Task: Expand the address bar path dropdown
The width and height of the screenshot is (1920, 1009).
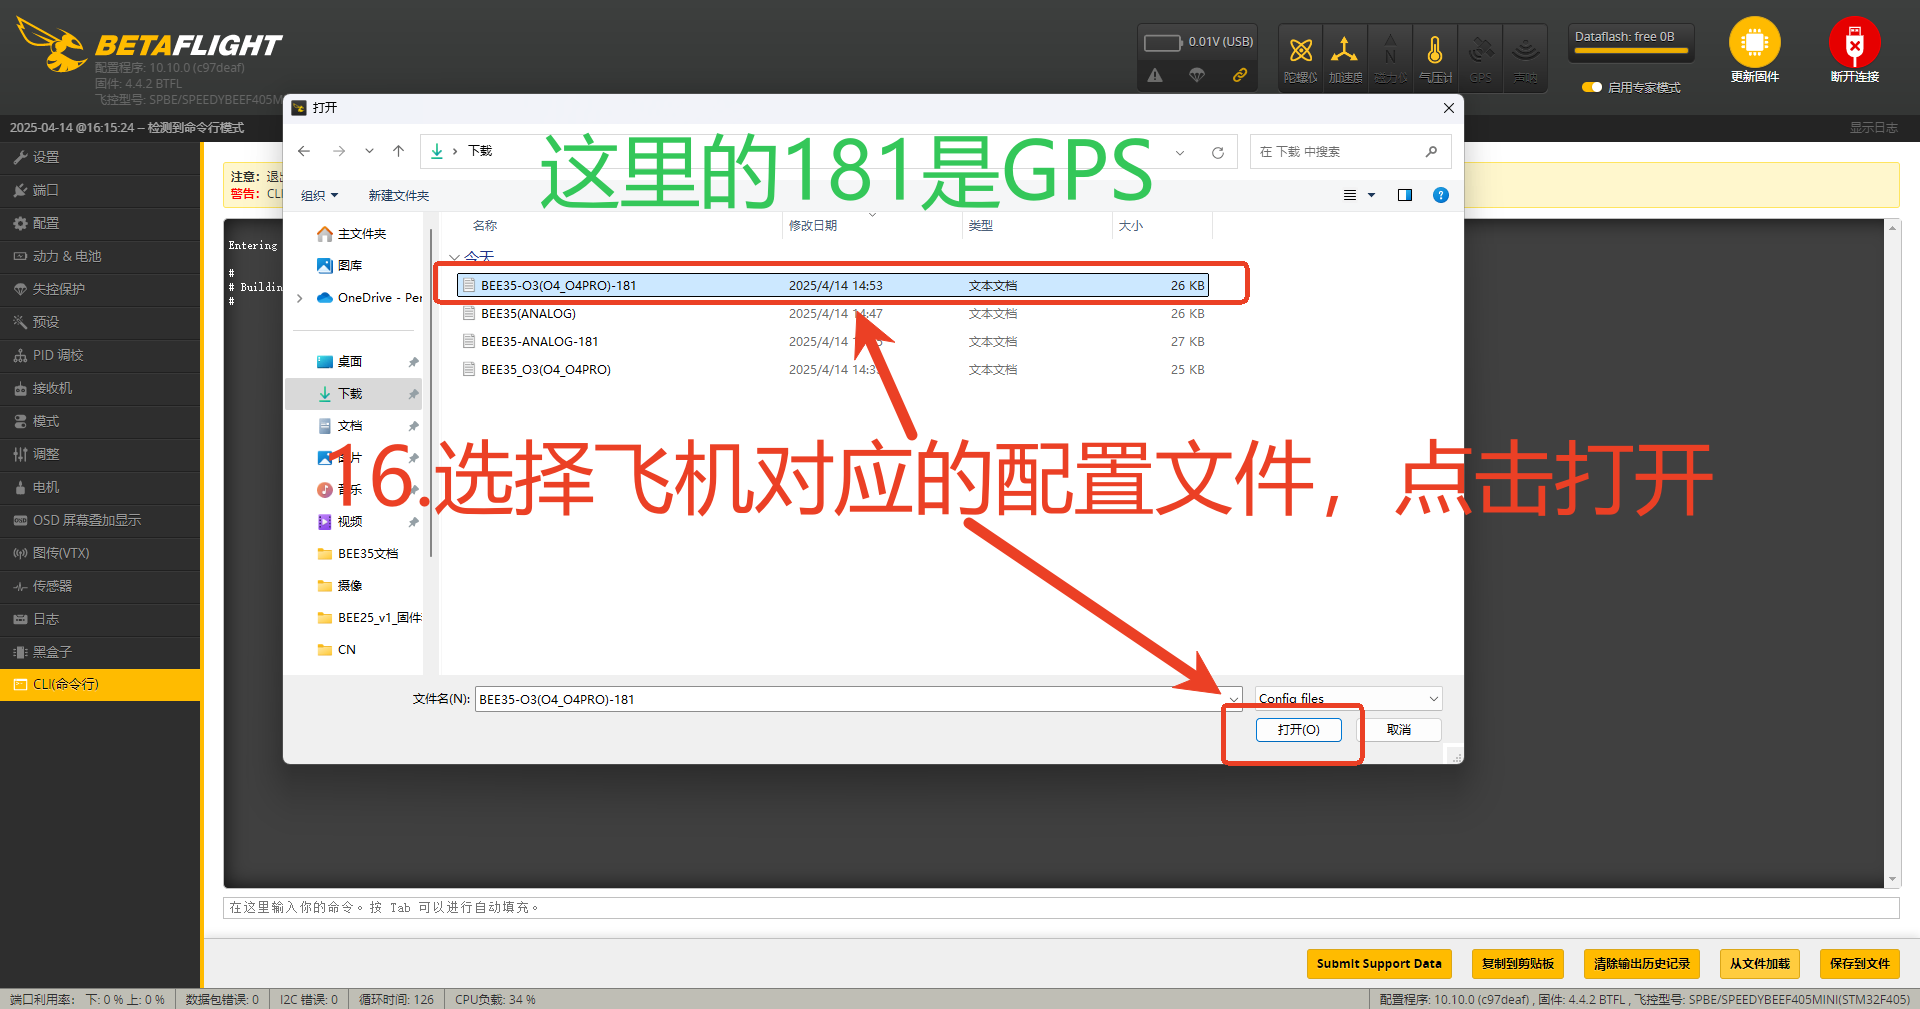Action: coord(1180,152)
